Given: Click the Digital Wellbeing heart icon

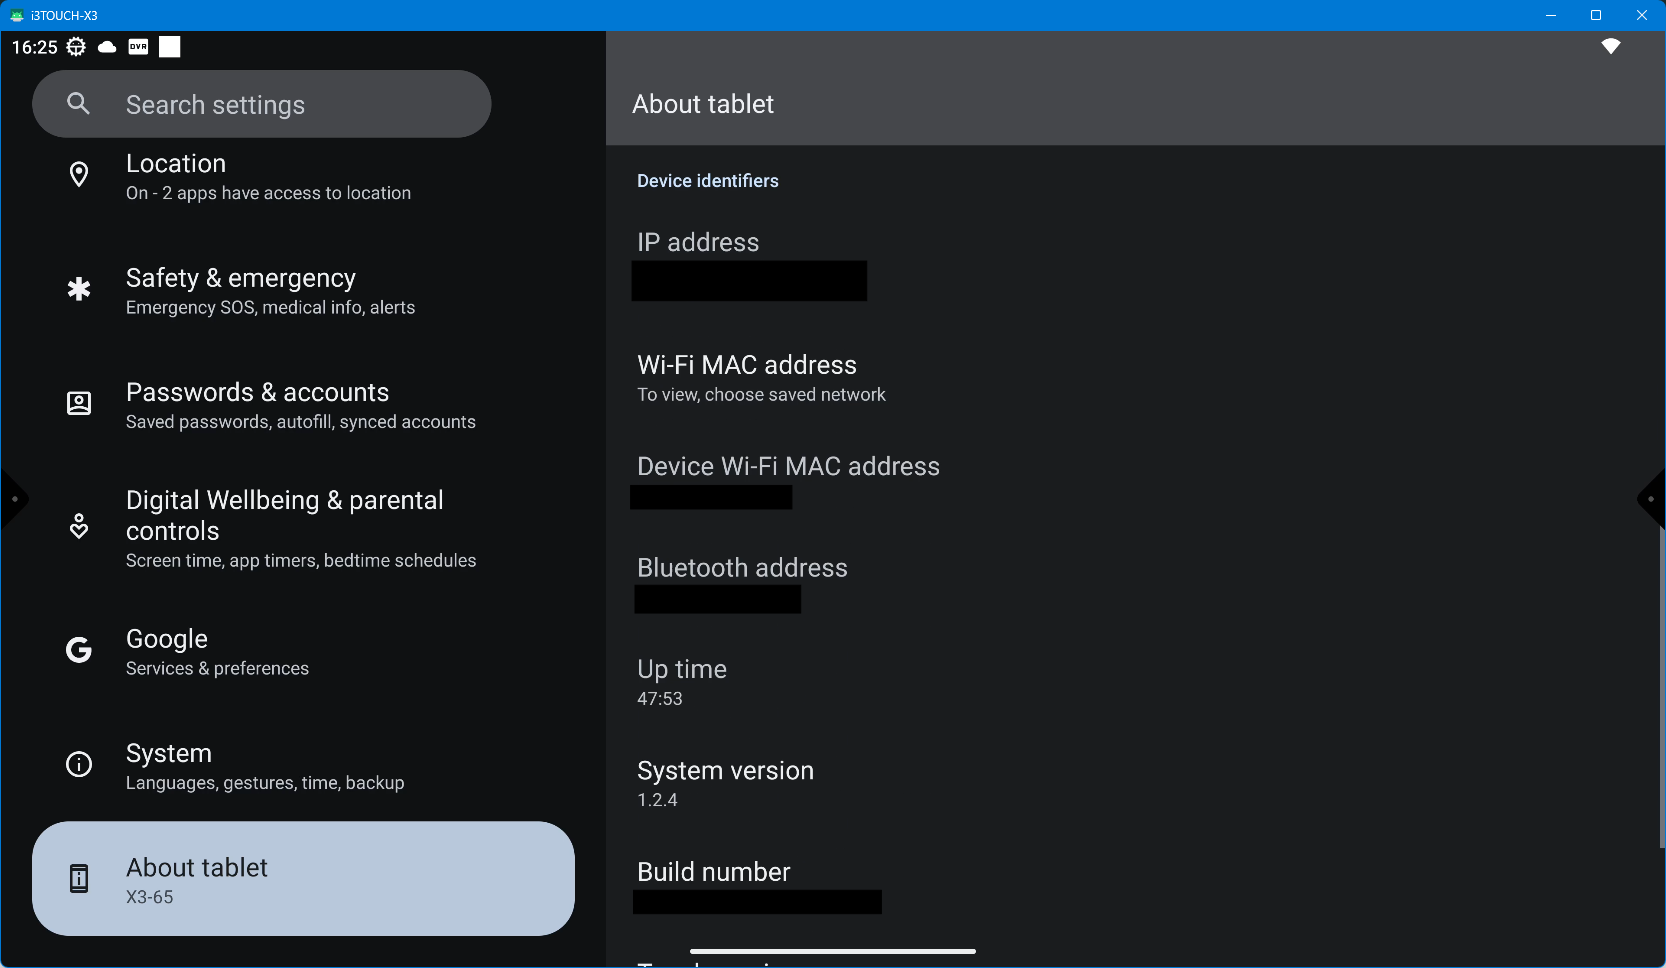Looking at the screenshot, I should point(78,527).
